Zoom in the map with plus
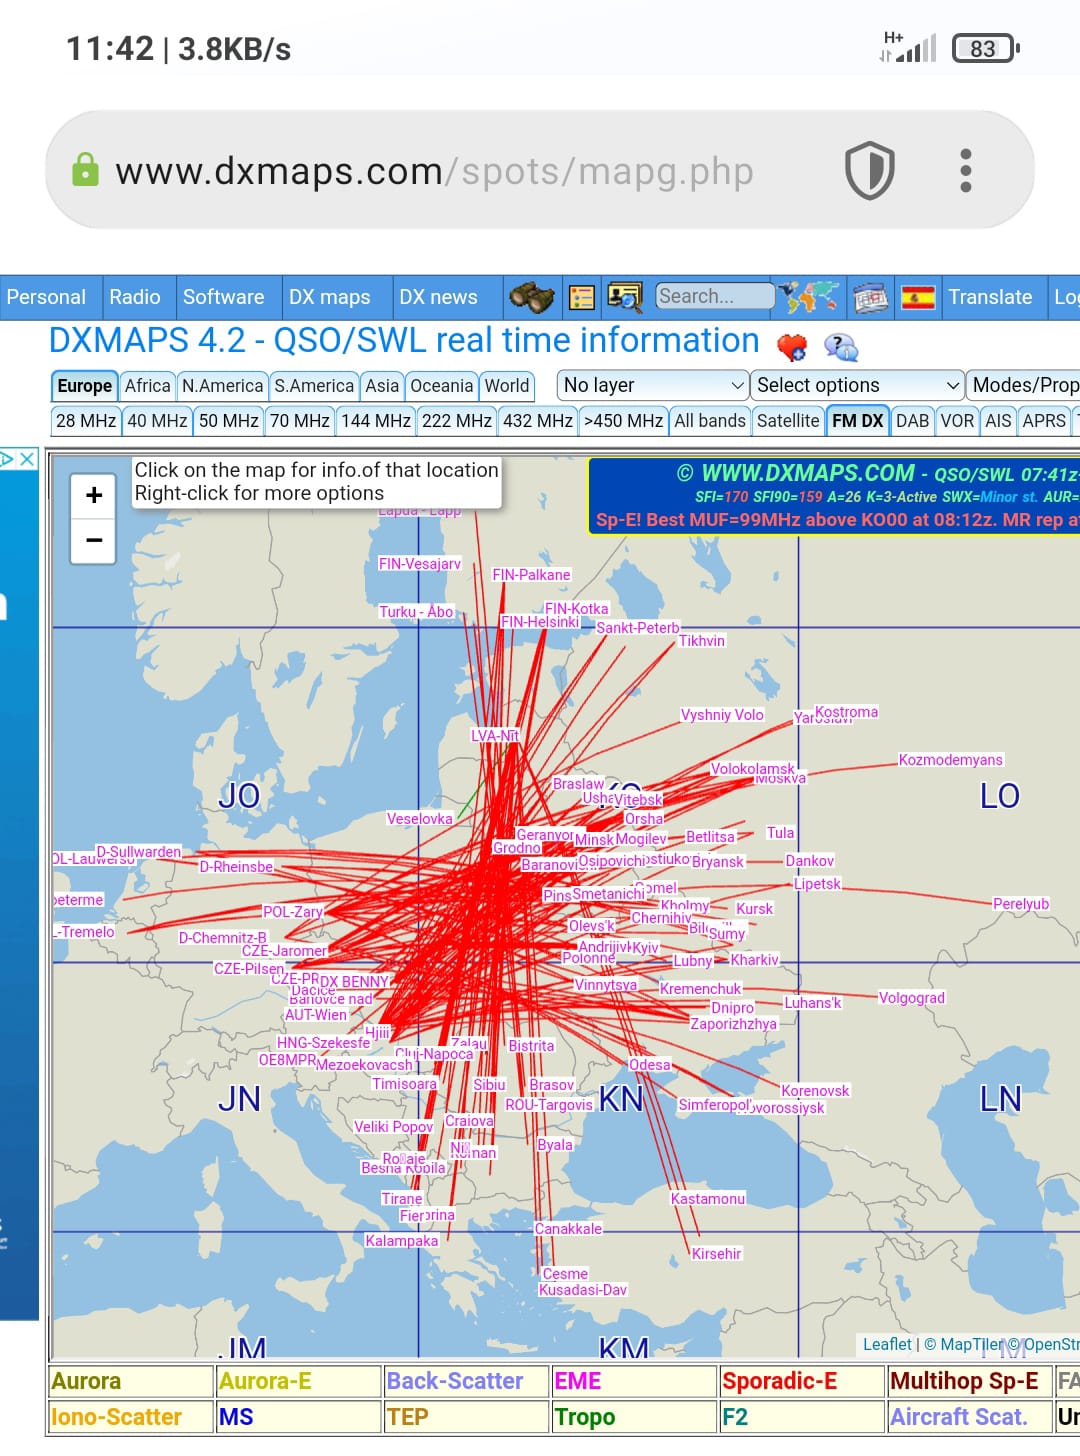 tap(94, 495)
